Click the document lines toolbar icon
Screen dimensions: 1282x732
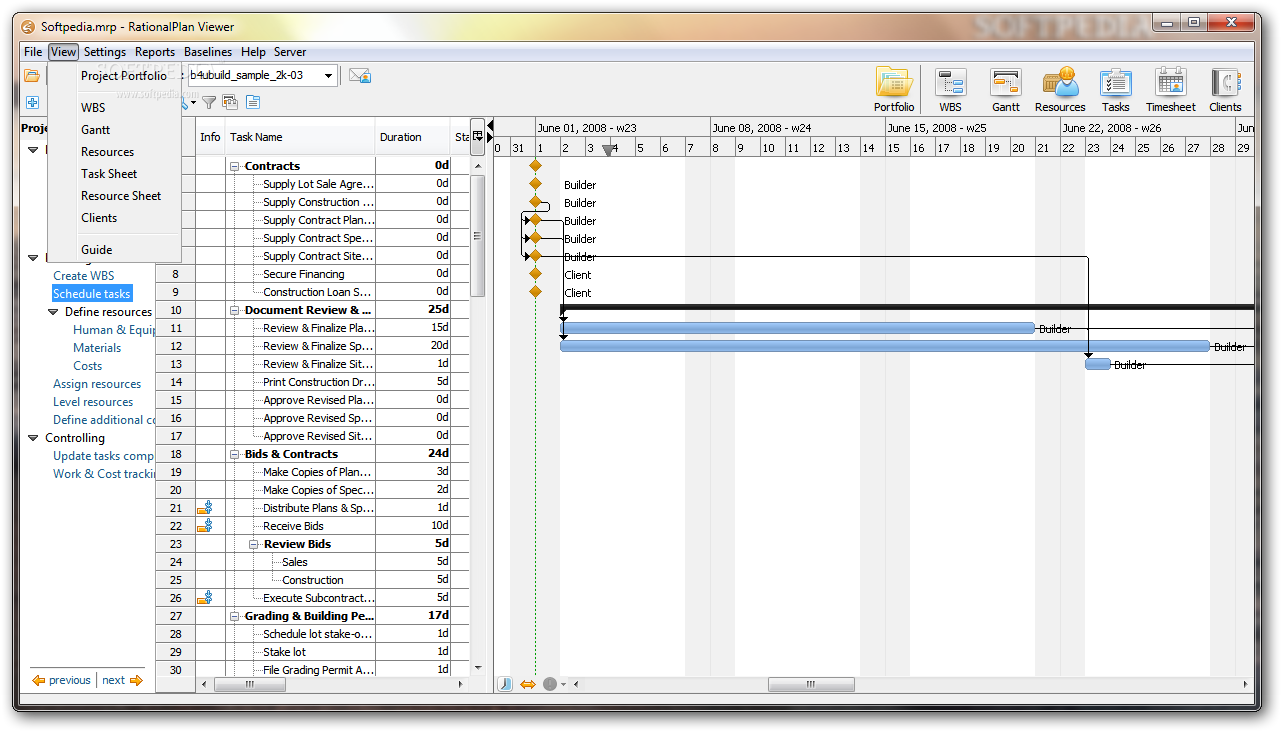[x=253, y=102]
